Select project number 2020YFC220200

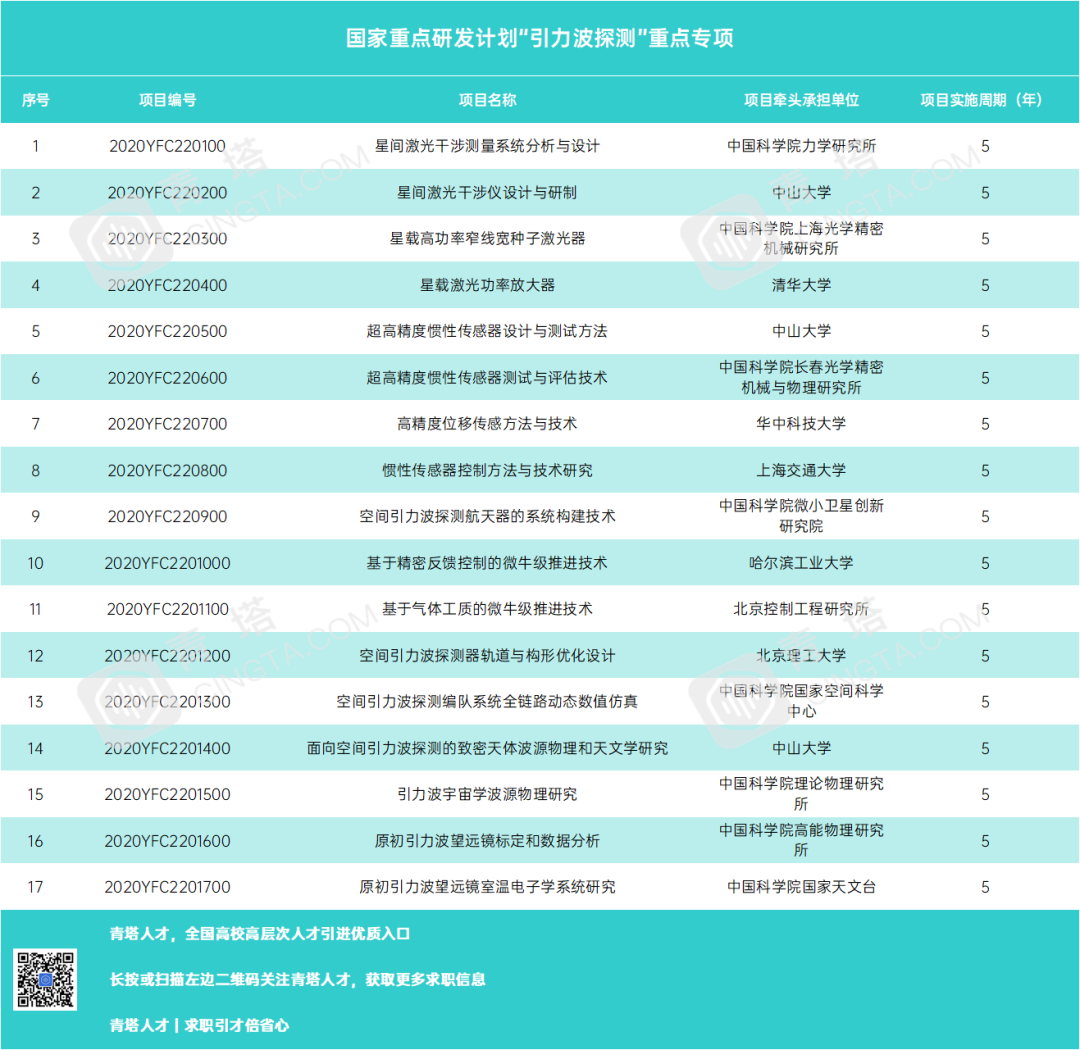click(x=167, y=193)
